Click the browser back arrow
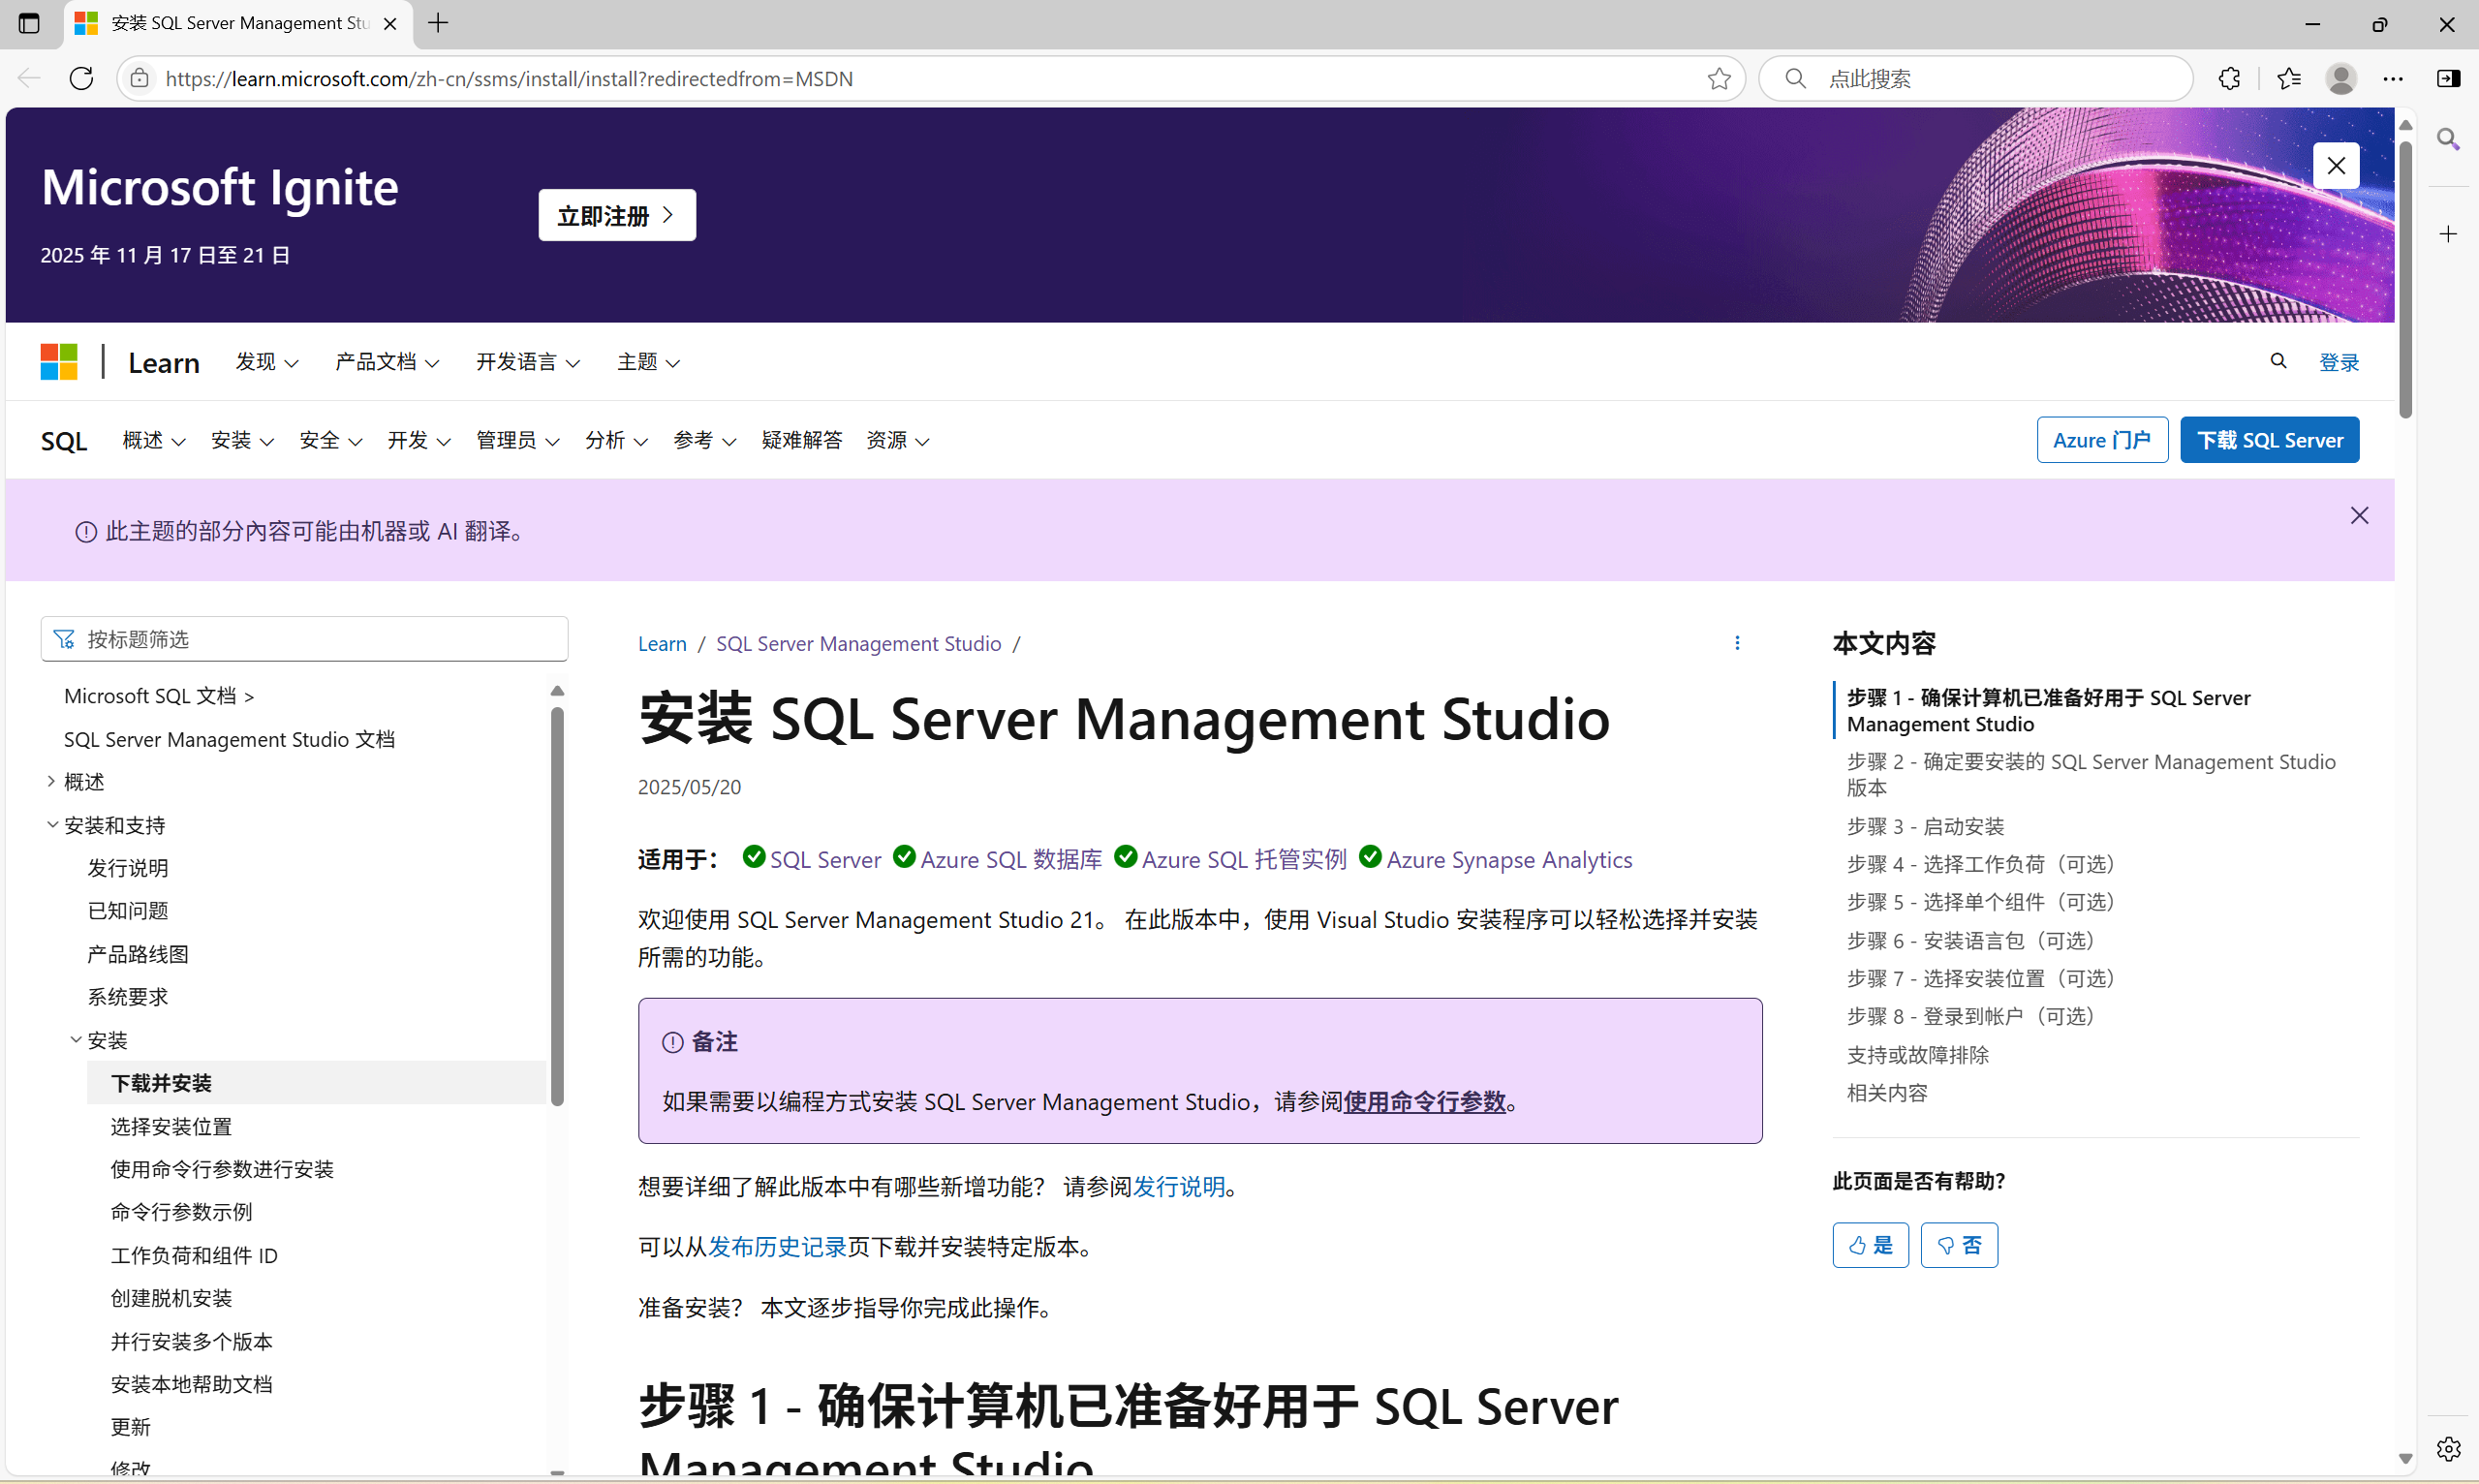The width and height of the screenshot is (2479, 1484). pos(27,78)
